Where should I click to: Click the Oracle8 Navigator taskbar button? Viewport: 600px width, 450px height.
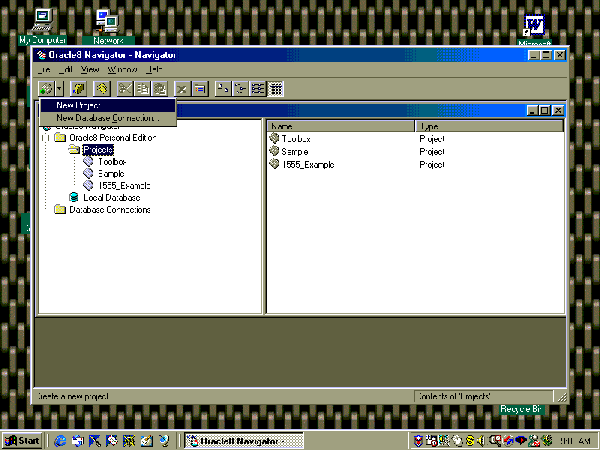(244, 441)
